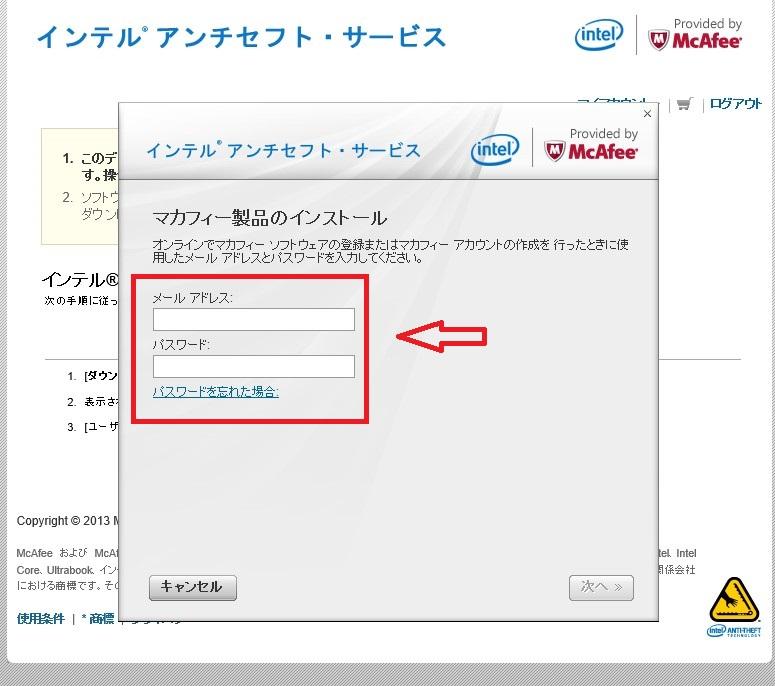775x686 pixels.
Task: Click the パスワード label above the field
Action: [181, 344]
